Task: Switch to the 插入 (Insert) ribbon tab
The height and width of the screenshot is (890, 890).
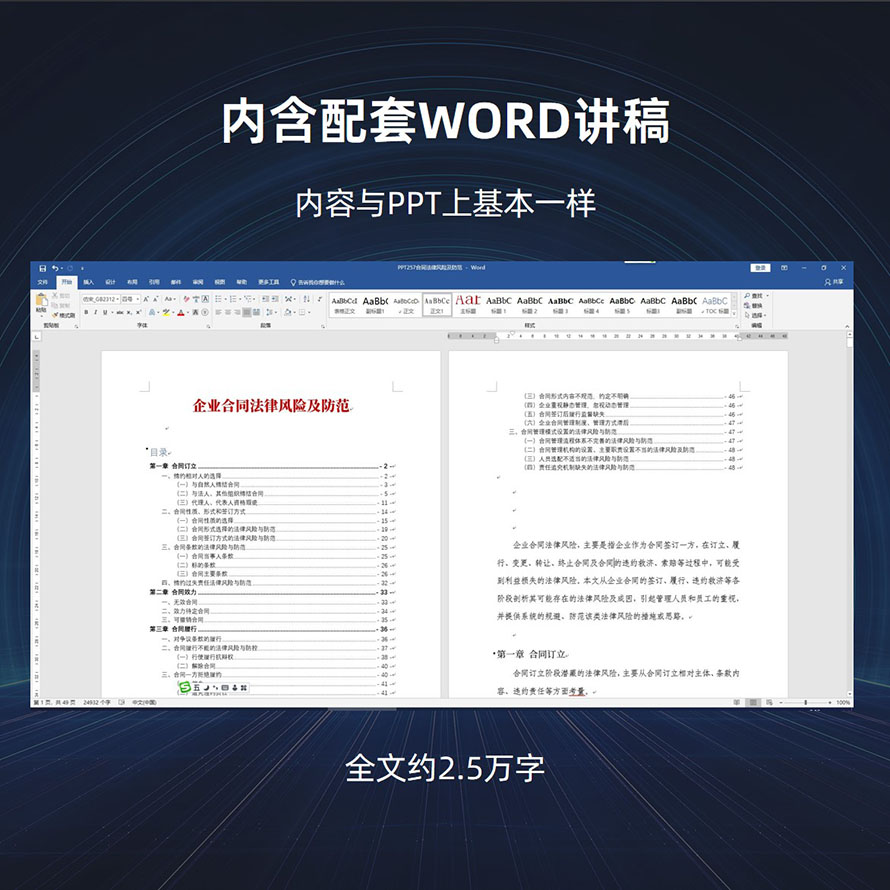Action: point(89,282)
